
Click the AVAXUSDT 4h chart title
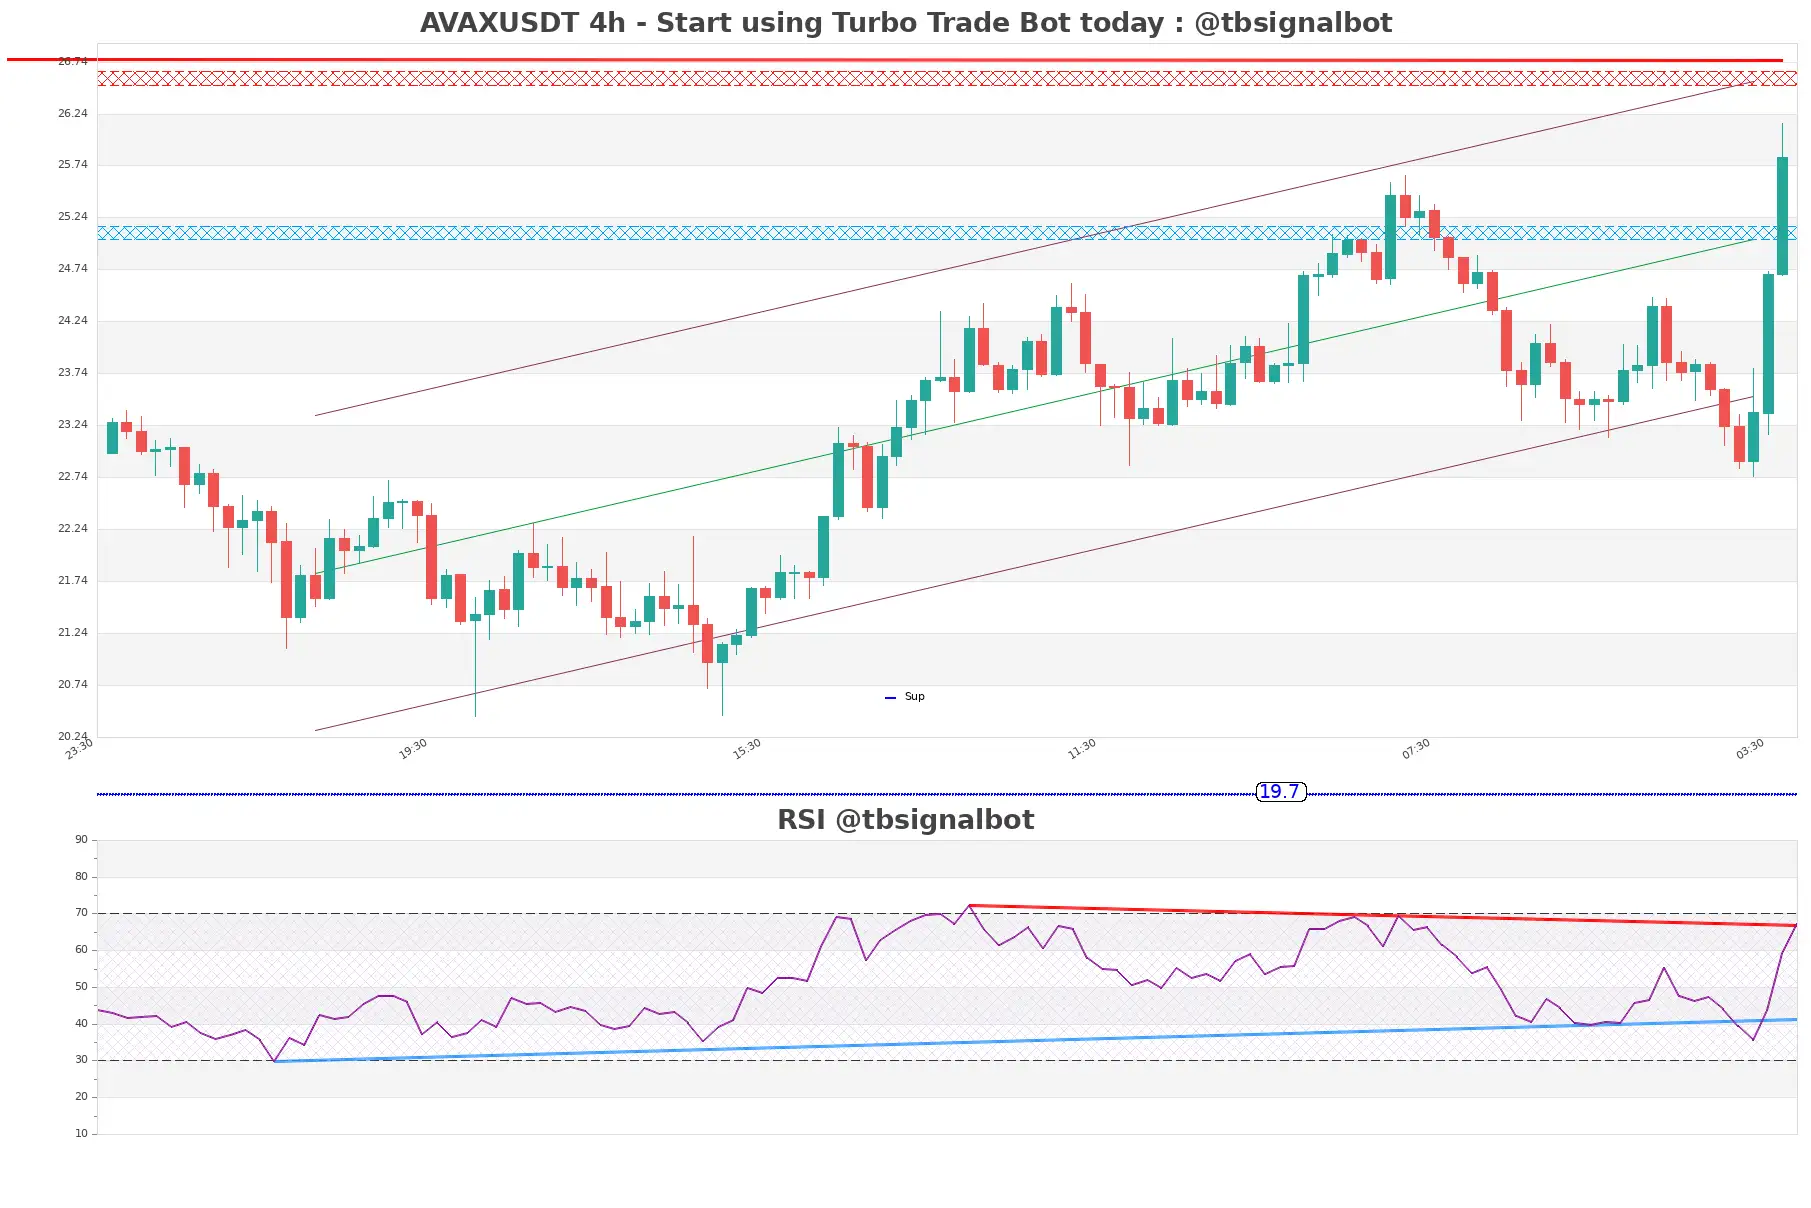[905, 23]
